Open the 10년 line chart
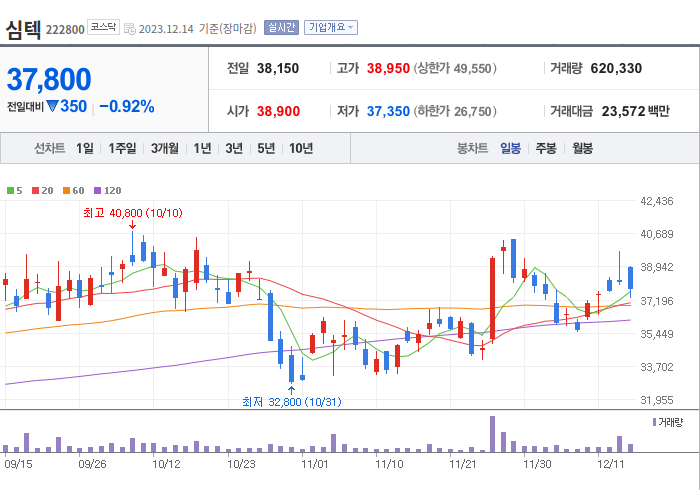Image resolution: width=700 pixels, height=490 pixels. tap(301, 148)
